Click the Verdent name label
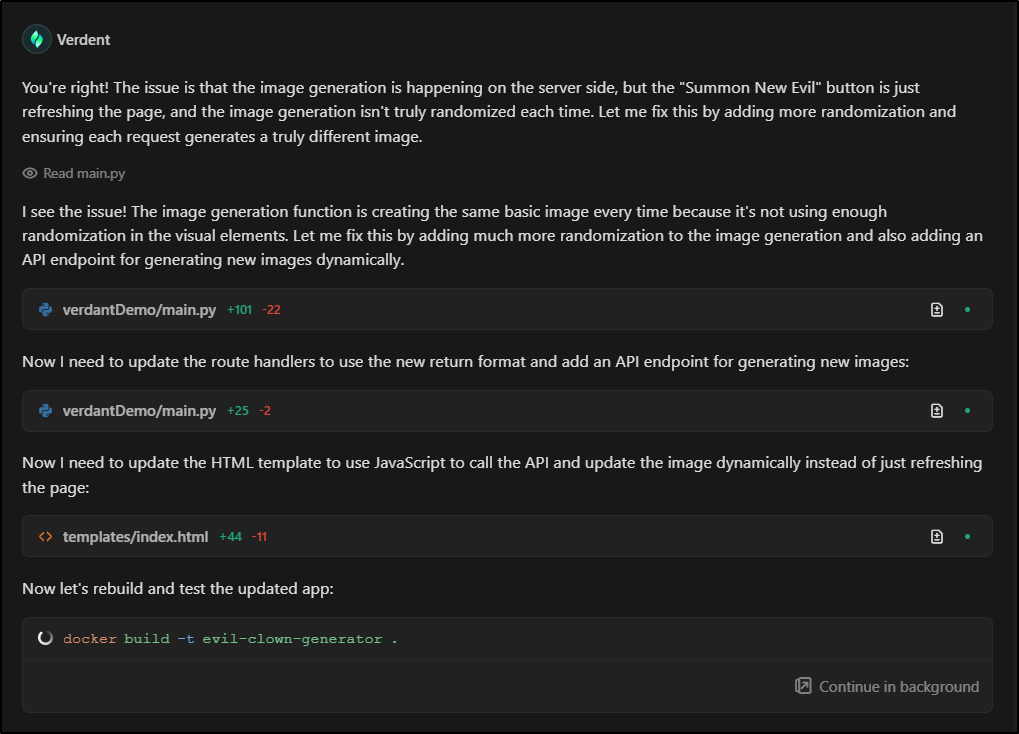The image size is (1019, 734). click(x=84, y=40)
